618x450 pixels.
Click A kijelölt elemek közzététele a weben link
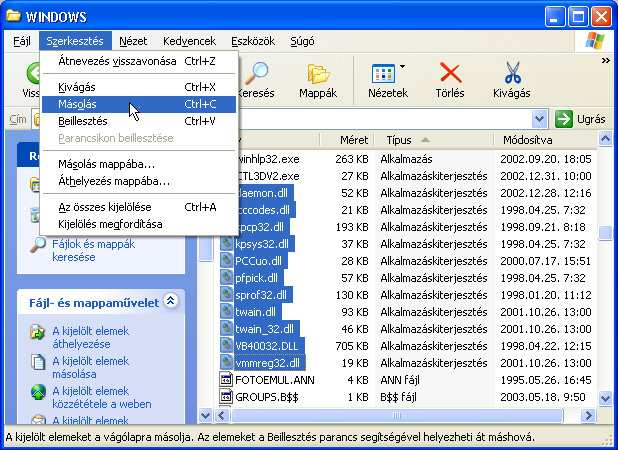click(x=102, y=397)
